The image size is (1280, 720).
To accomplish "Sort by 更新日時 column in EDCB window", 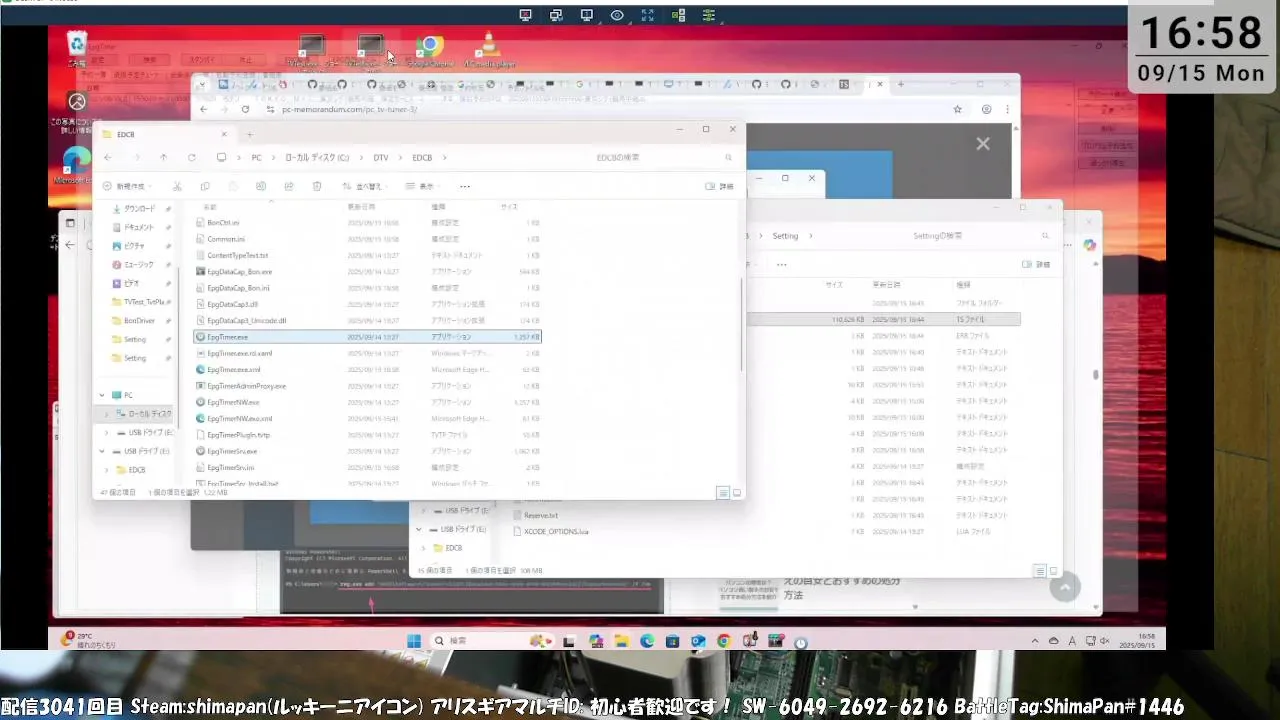I will 361,206.
